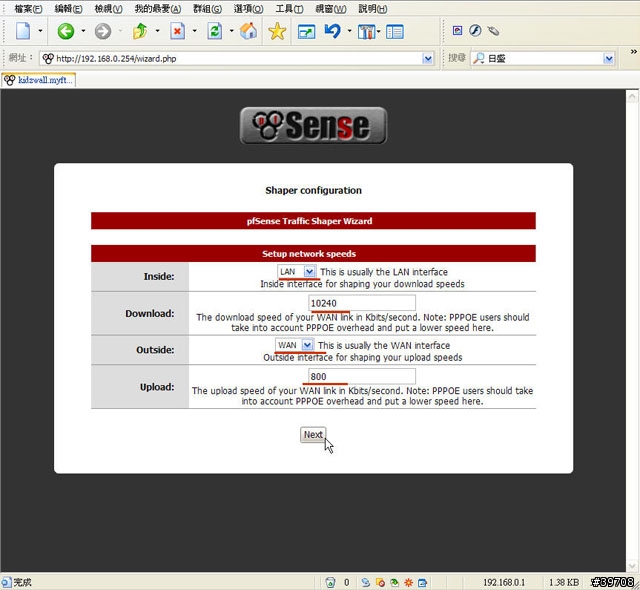Image resolution: width=640 pixels, height=590 pixels.
Task: Click the Download speed input field
Action: coord(362,303)
